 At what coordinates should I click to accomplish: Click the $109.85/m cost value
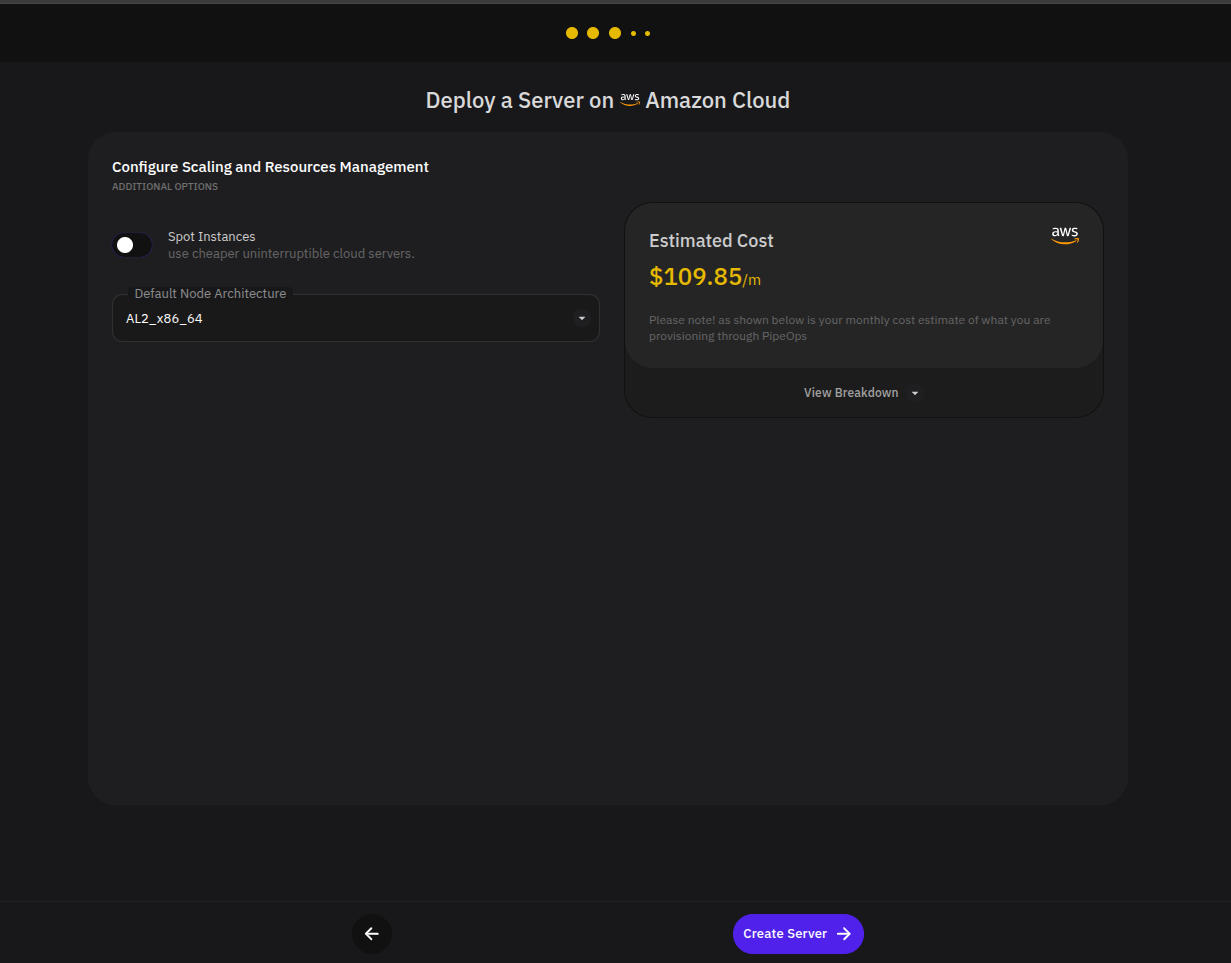(705, 277)
